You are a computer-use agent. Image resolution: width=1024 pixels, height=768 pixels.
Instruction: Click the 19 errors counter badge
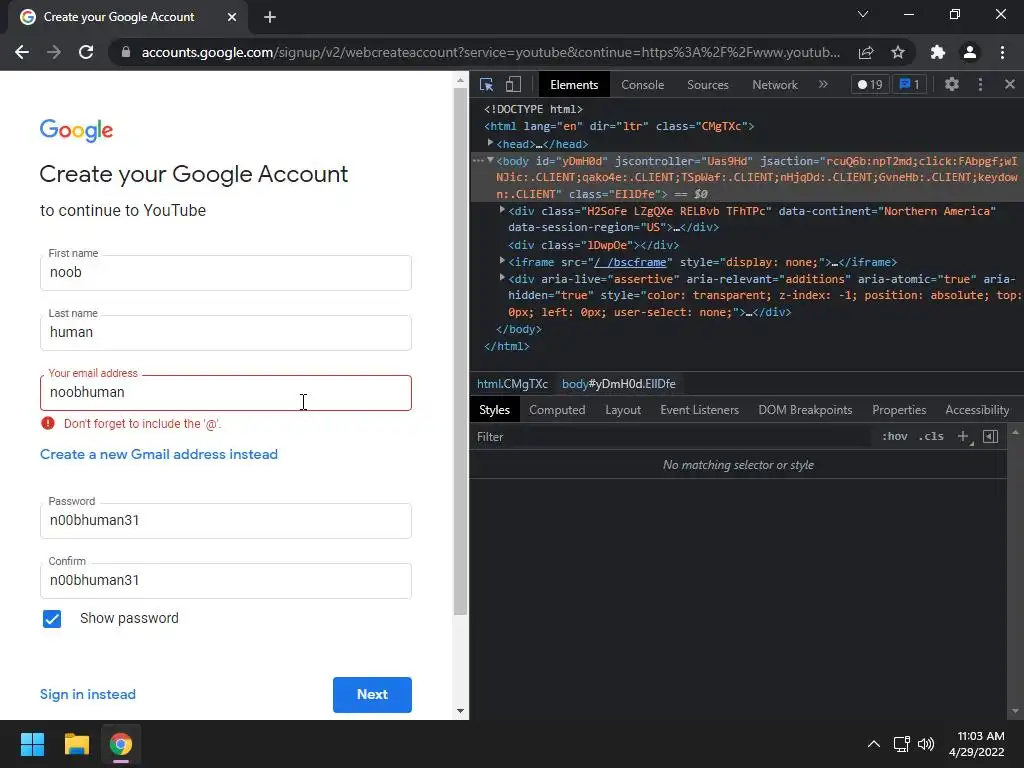(x=870, y=84)
